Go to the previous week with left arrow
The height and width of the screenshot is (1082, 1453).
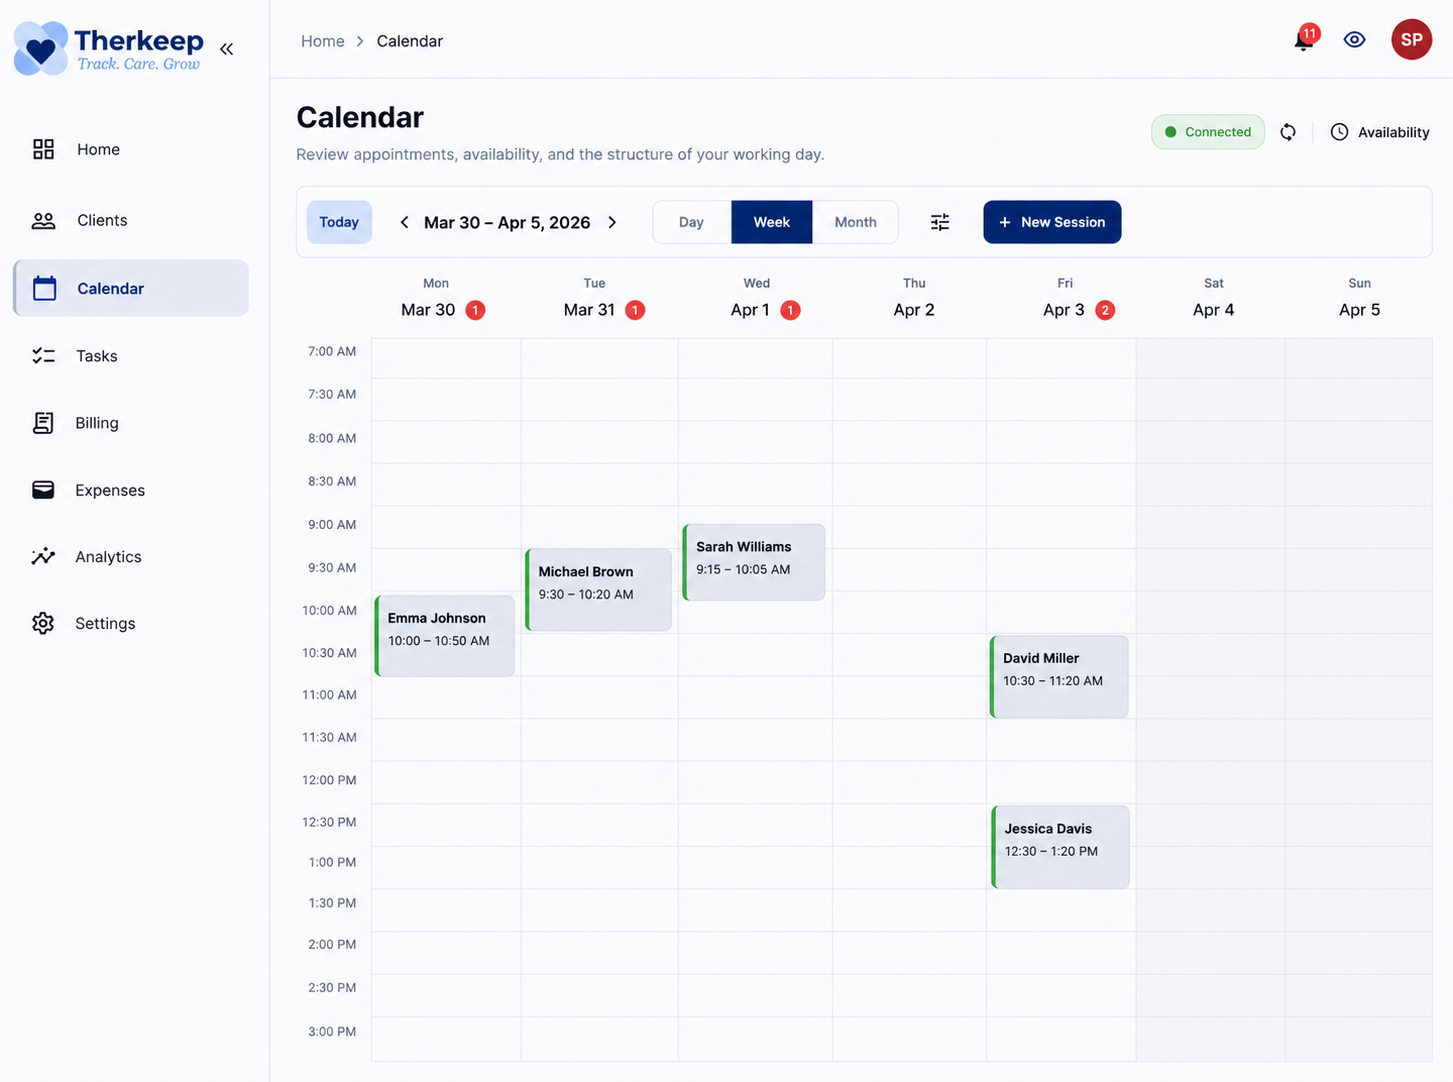[404, 222]
